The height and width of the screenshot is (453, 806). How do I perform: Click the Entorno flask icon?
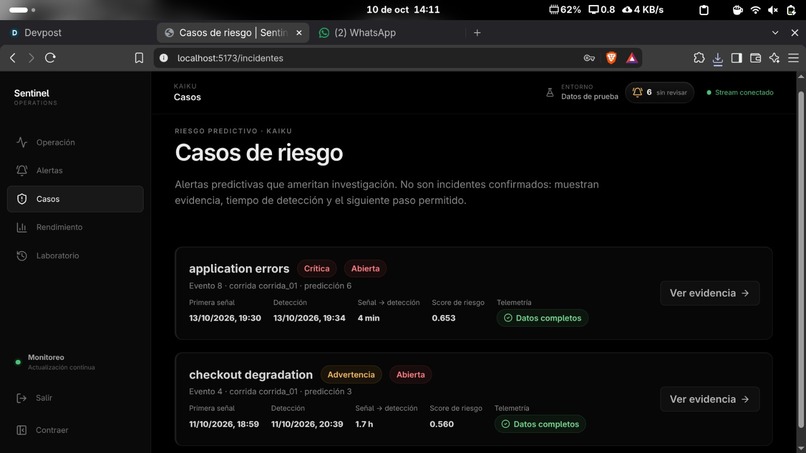click(549, 93)
